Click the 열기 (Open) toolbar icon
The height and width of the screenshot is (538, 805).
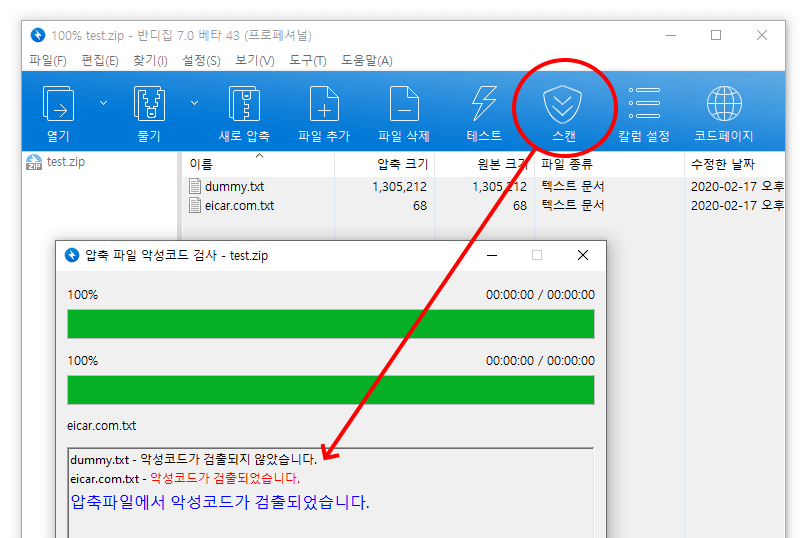pos(58,103)
